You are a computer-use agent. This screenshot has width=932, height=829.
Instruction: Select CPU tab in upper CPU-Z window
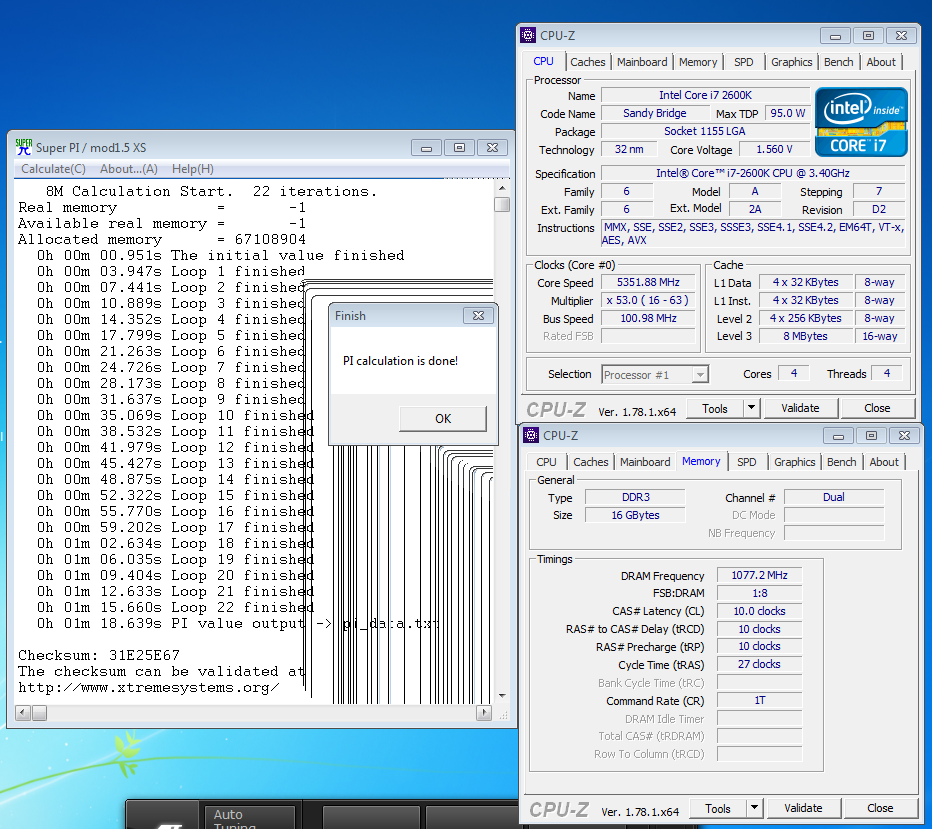point(543,61)
